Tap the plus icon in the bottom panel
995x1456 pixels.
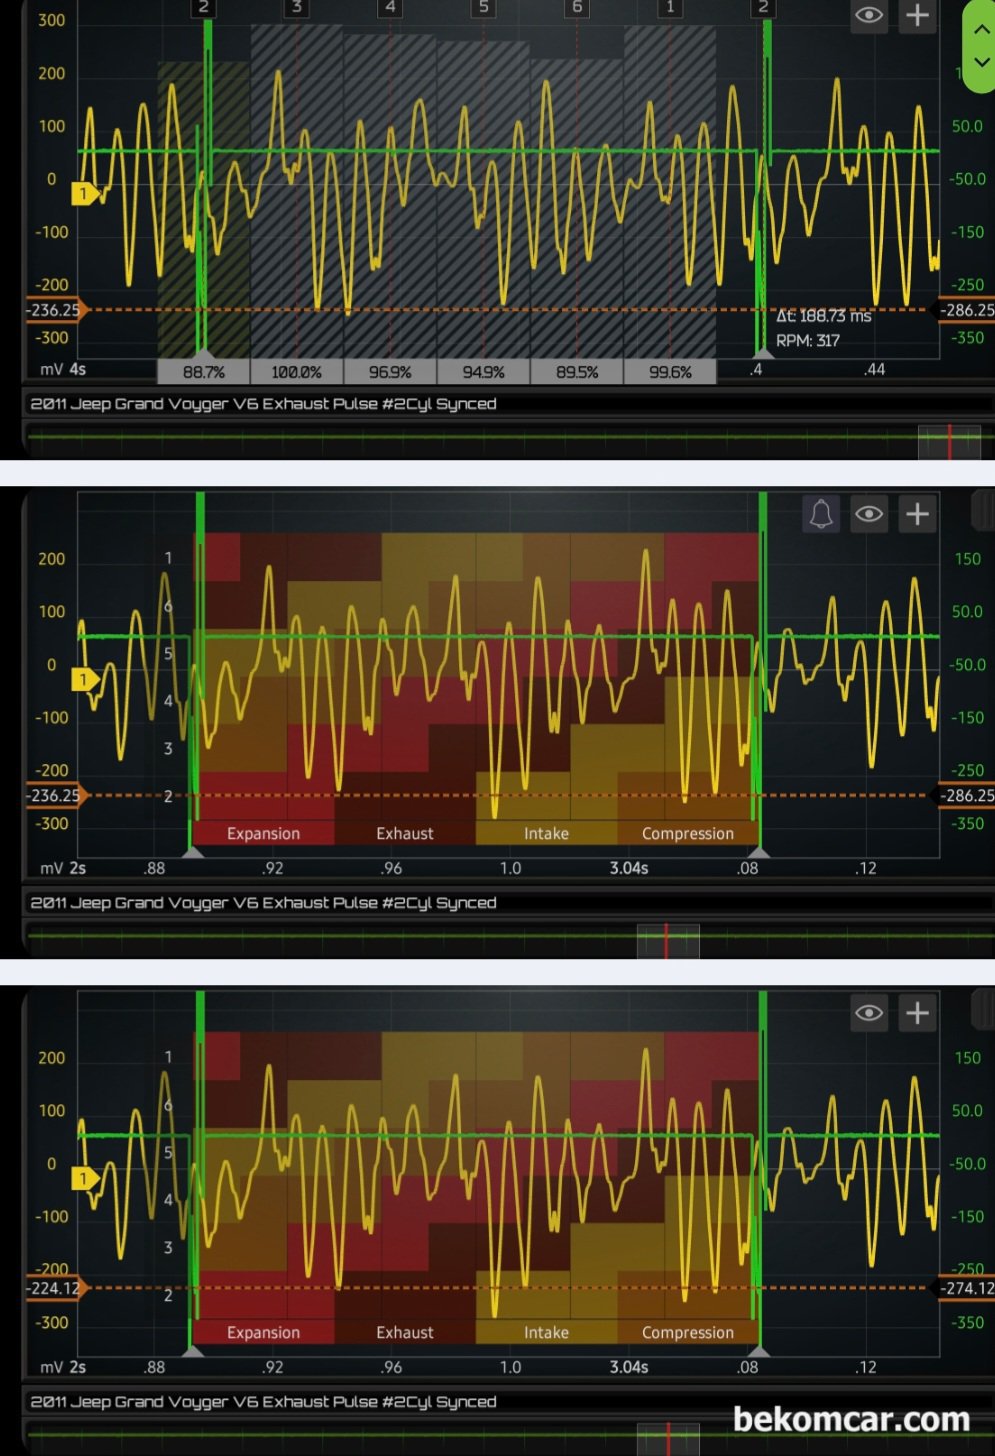pos(917,1013)
